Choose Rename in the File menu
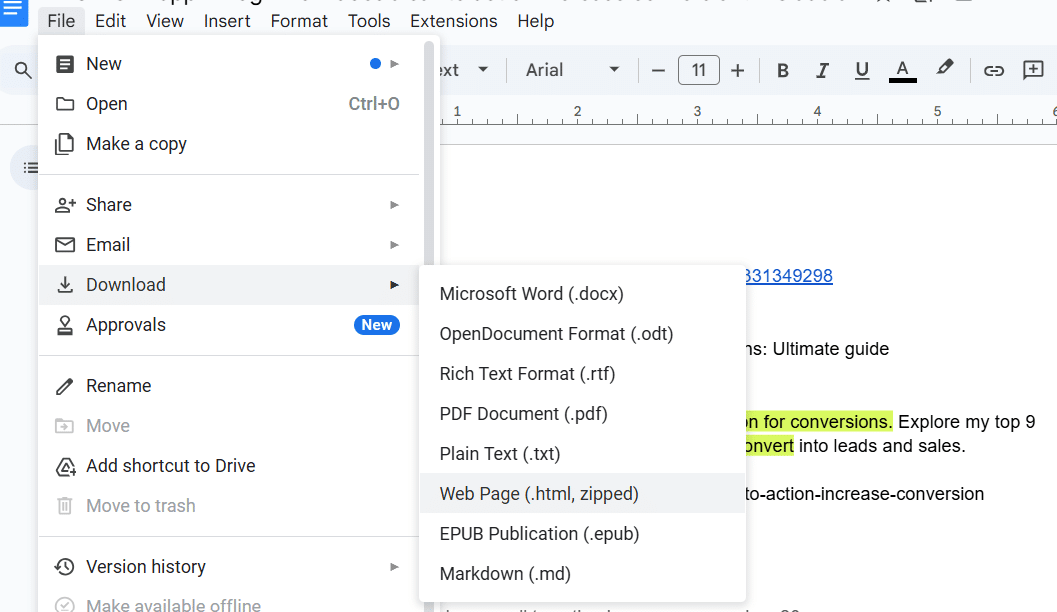The image size is (1057, 612). pos(229,386)
